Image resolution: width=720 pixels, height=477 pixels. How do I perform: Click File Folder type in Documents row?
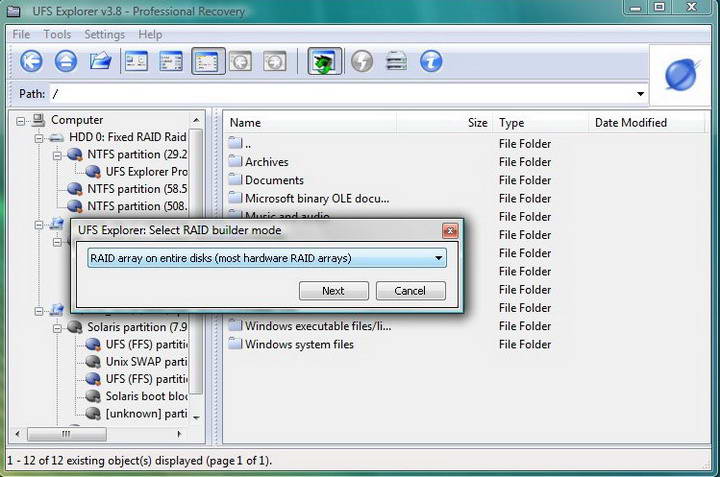pos(525,180)
